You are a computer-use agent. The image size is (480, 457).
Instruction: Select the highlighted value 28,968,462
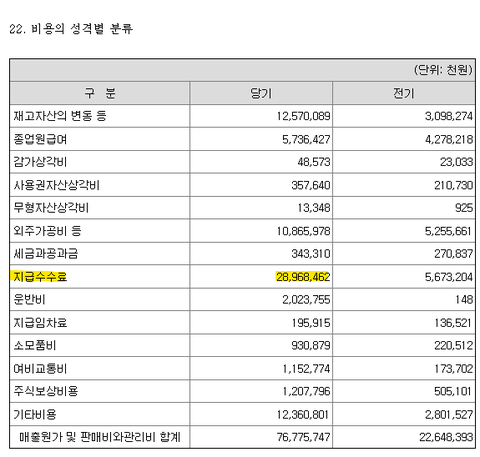click(303, 277)
